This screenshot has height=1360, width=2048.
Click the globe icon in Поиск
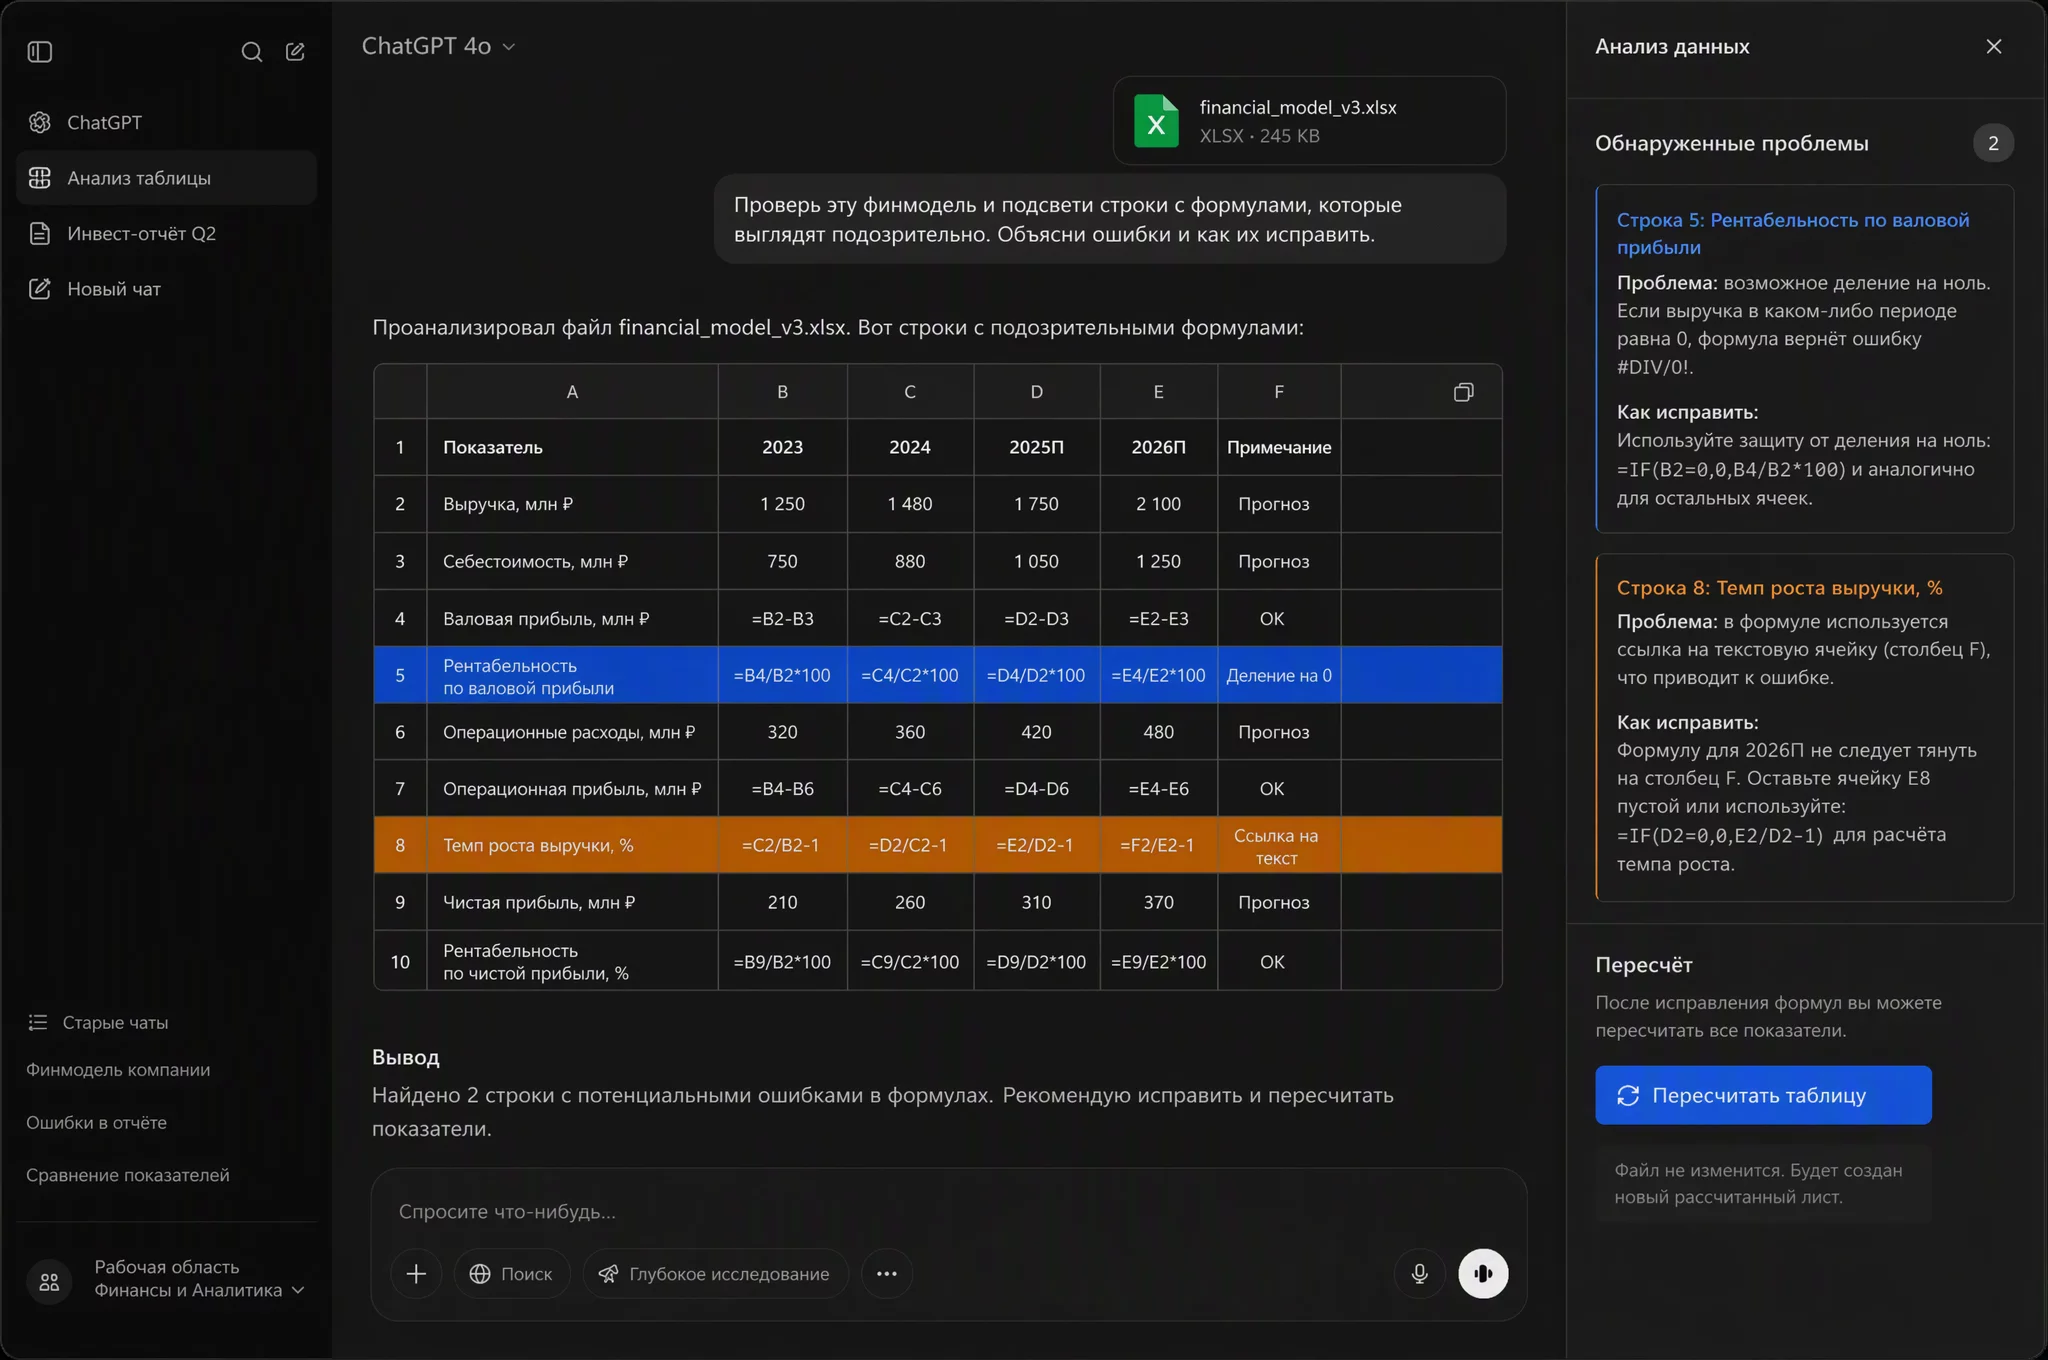click(480, 1273)
